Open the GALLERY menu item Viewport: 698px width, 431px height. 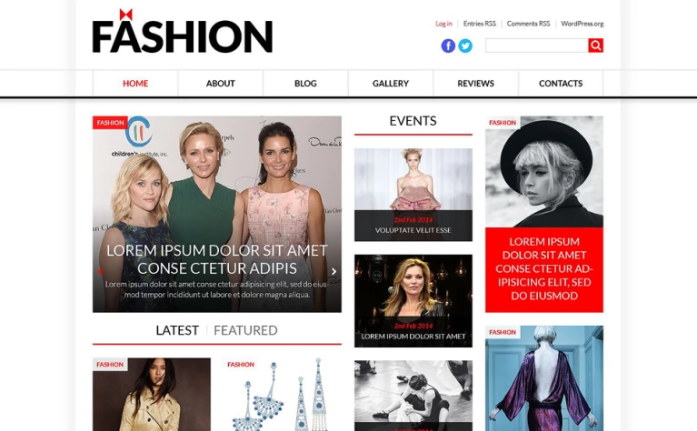(390, 83)
